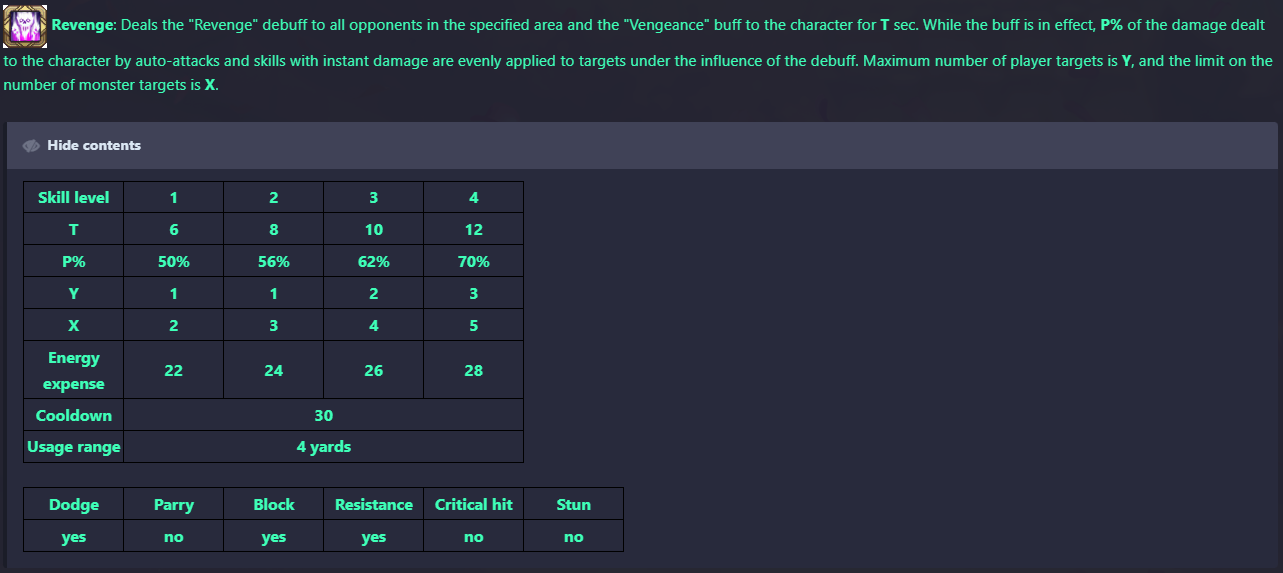Click the crossed-eye icon beside Hide contents
Viewport: 1283px width, 573px height.
click(x=31, y=146)
